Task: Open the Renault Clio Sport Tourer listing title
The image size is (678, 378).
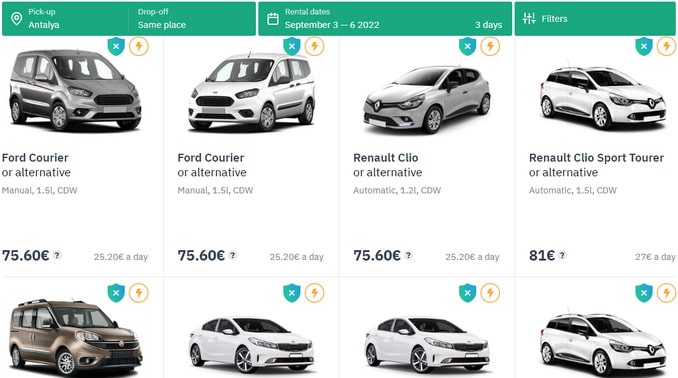Action: [x=596, y=158]
